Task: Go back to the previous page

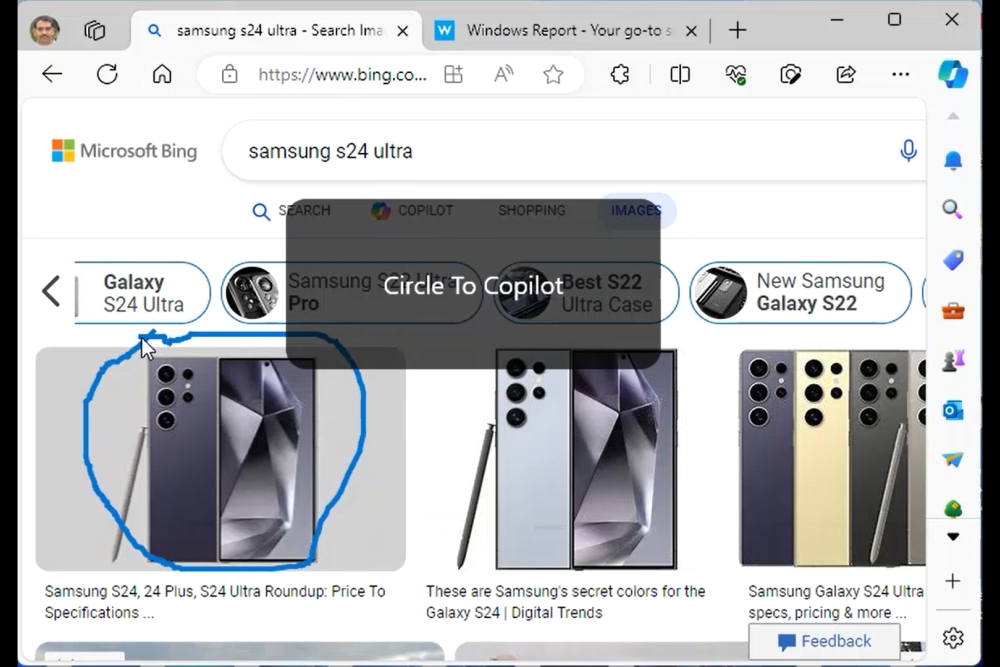Action: tap(52, 75)
